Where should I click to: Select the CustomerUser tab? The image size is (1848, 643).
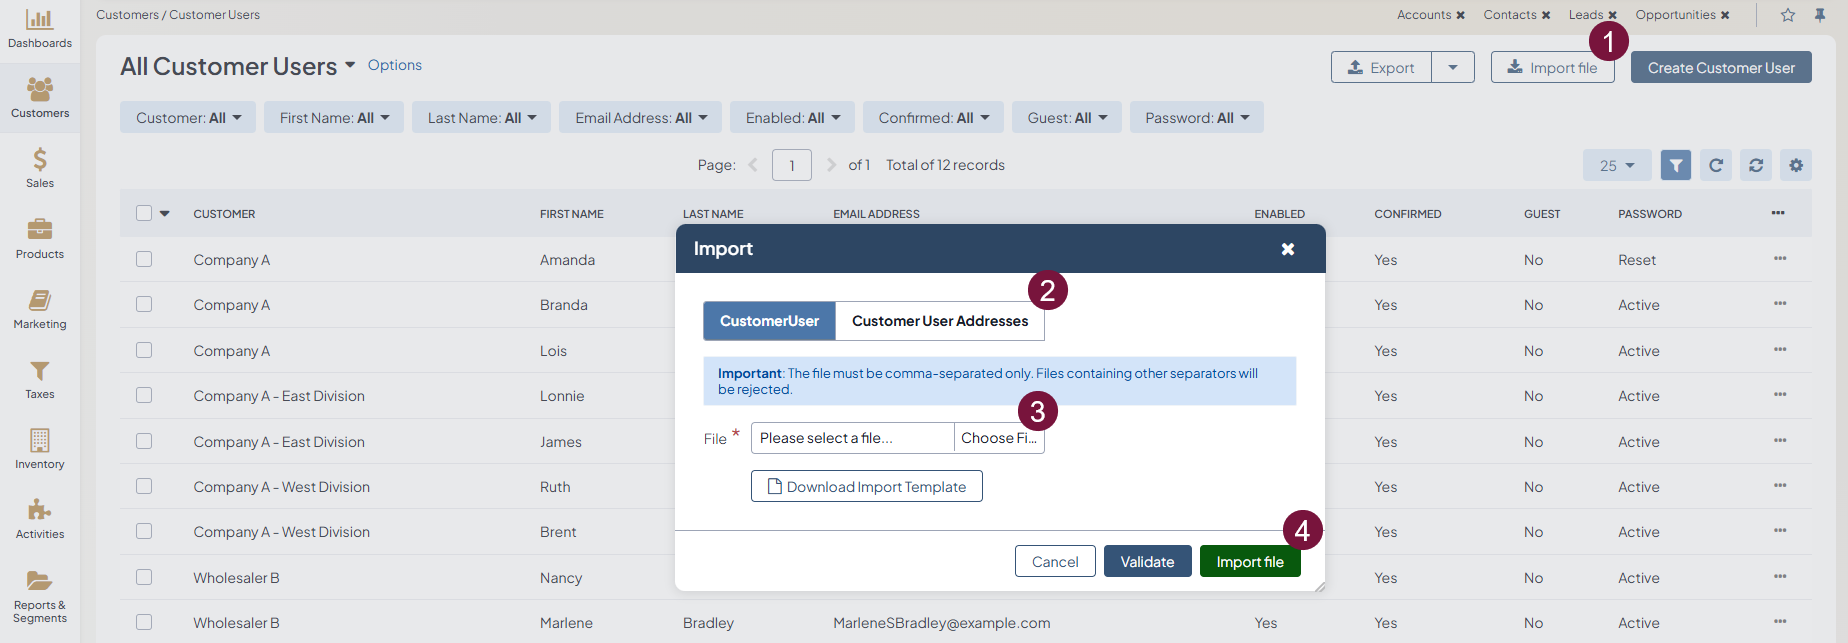[x=769, y=321]
